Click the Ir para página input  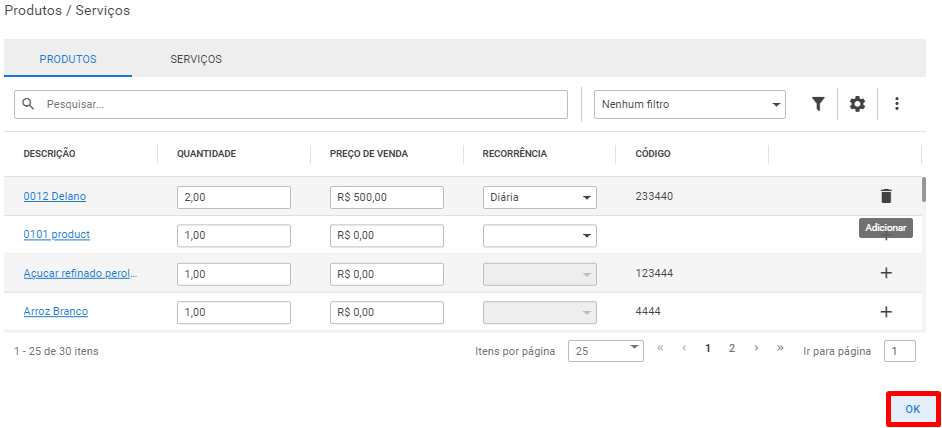coord(900,351)
